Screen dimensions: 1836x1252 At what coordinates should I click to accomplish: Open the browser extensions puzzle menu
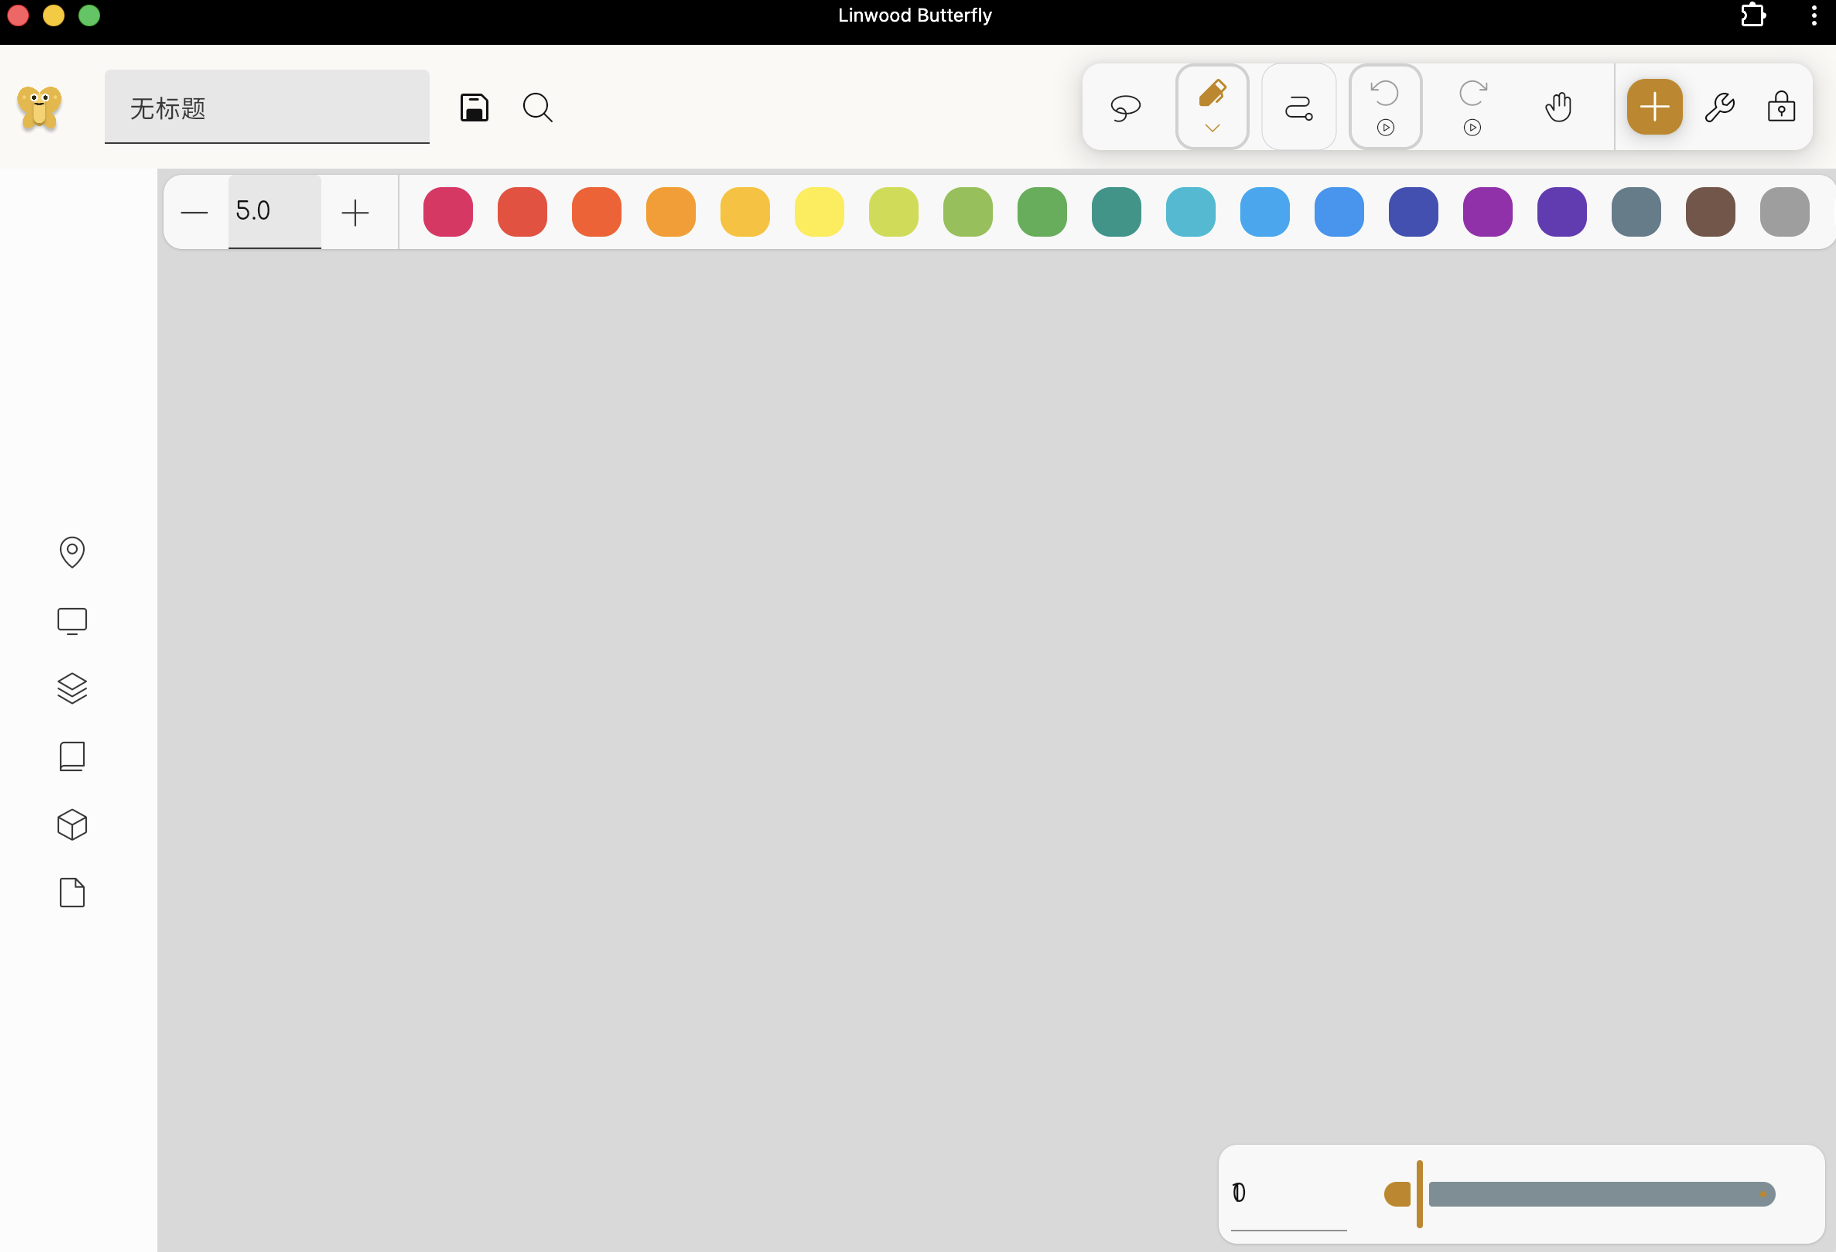click(x=1753, y=16)
